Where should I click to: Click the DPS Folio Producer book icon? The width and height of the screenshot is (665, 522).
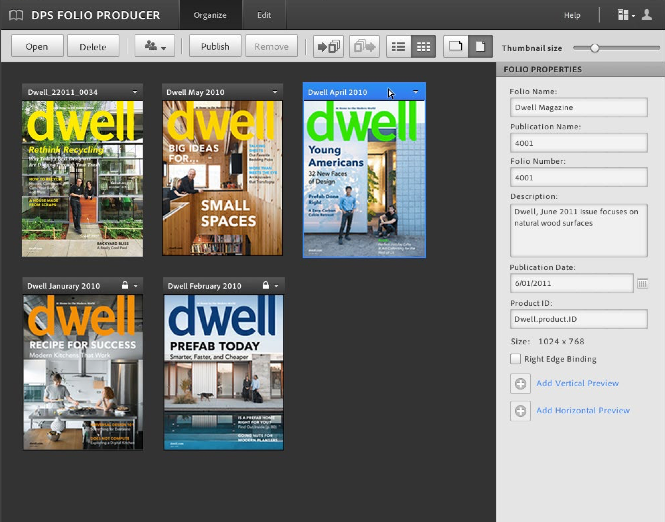16,16
